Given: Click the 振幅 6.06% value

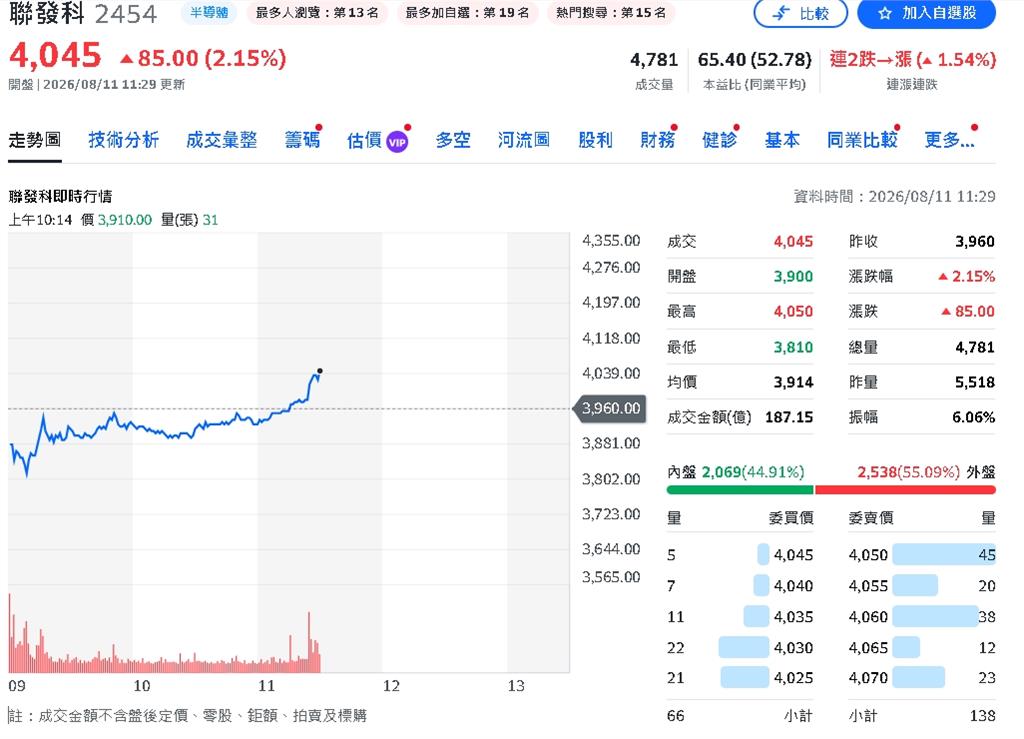Looking at the screenshot, I should tap(973, 417).
